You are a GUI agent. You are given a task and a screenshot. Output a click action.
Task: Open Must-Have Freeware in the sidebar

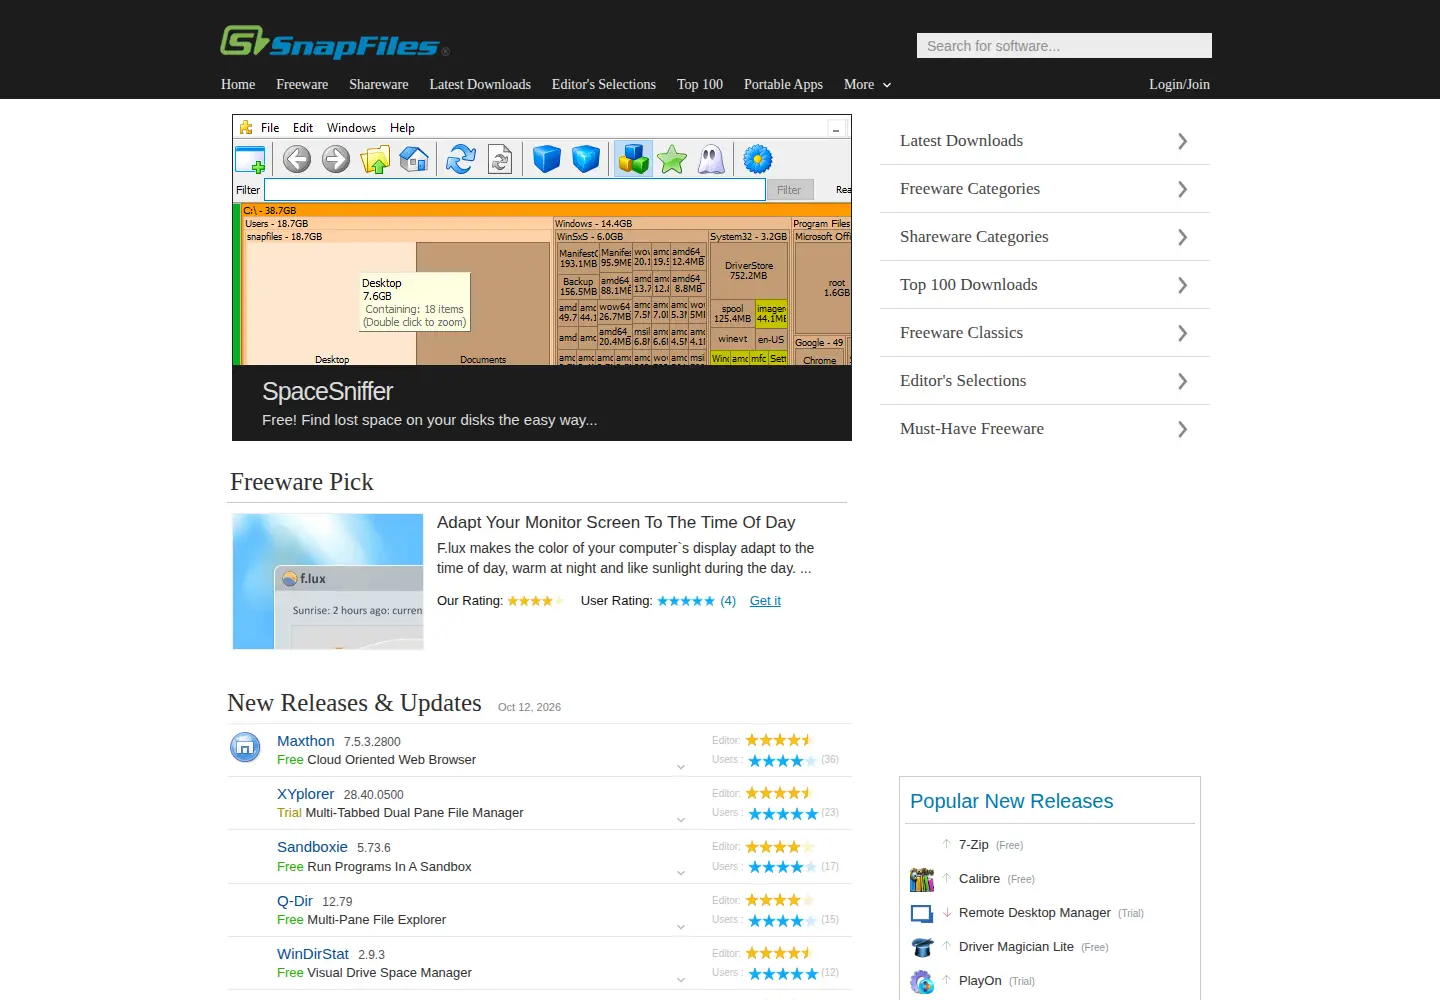1045,429
